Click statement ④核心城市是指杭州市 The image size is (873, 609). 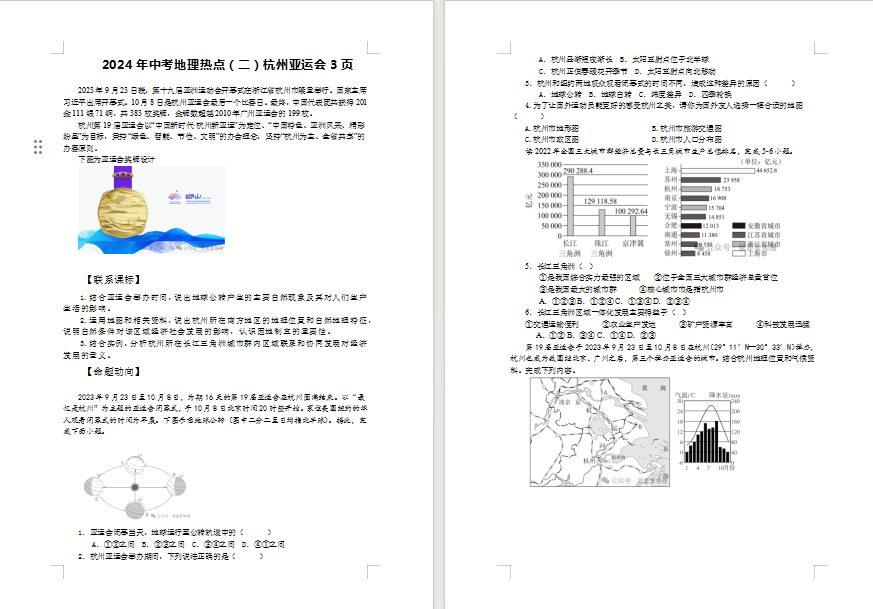[681, 289]
